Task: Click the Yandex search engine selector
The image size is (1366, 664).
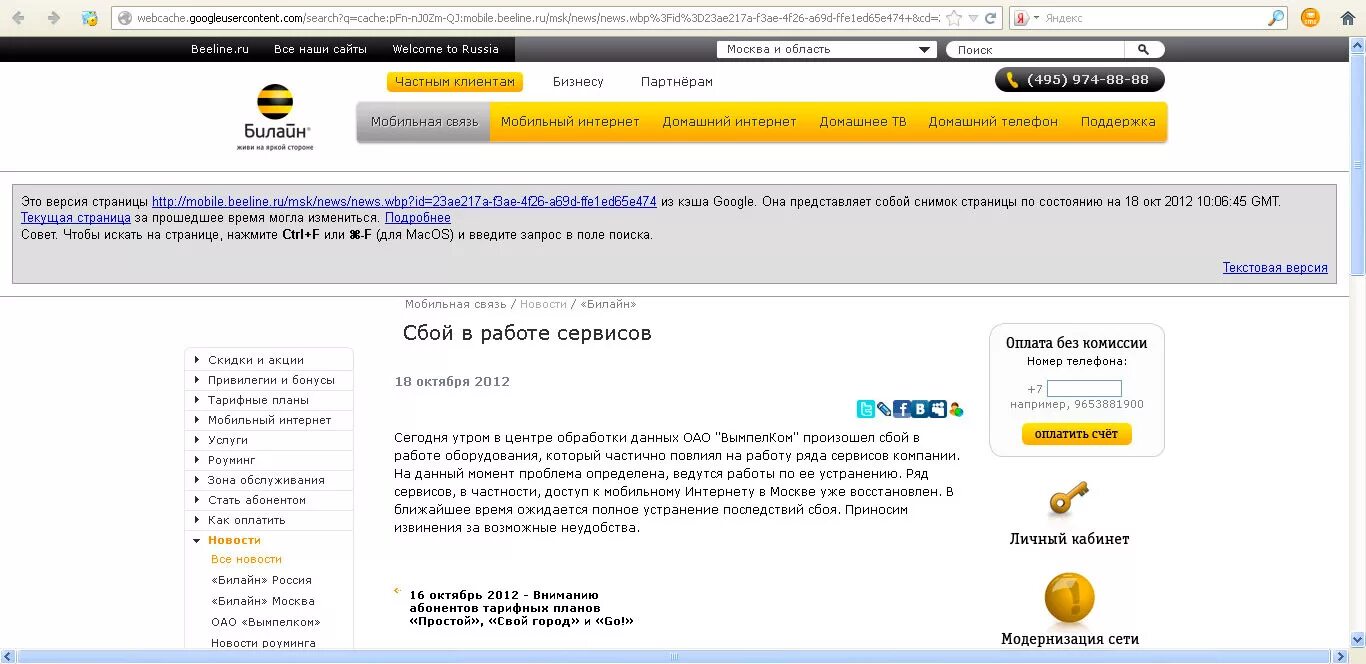Action: tap(1025, 18)
